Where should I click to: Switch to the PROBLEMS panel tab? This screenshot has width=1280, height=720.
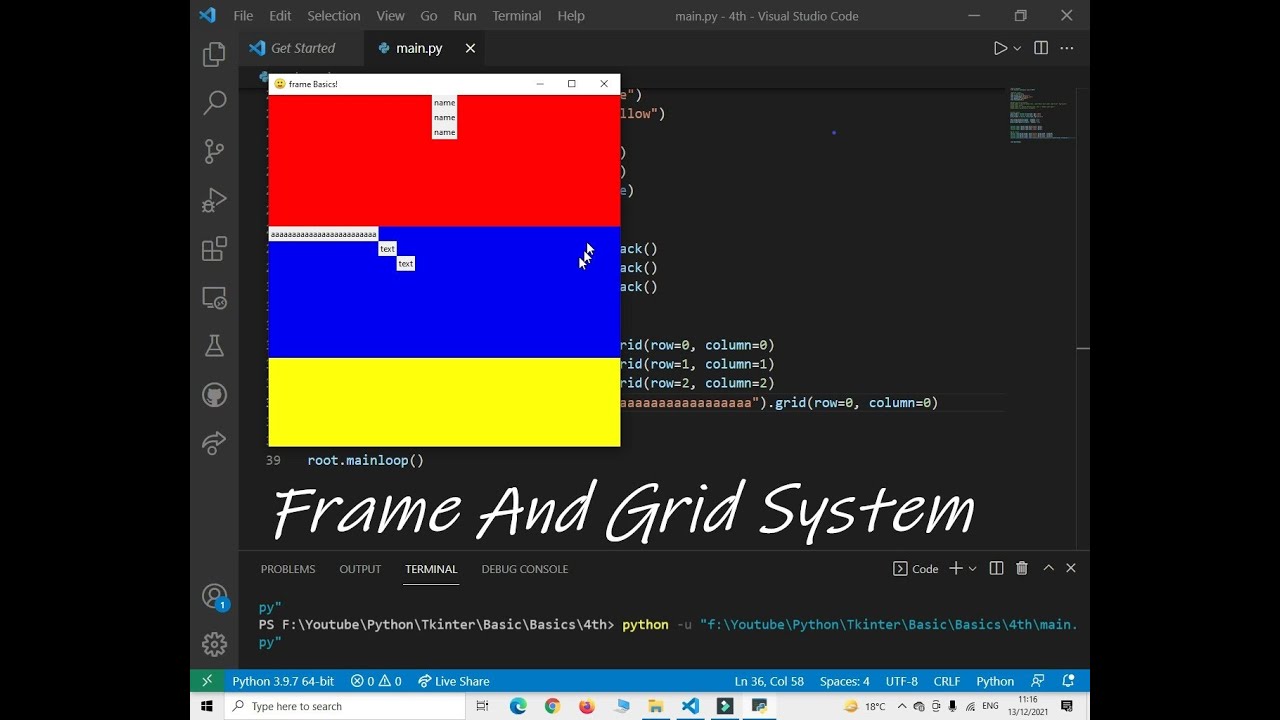tap(288, 569)
